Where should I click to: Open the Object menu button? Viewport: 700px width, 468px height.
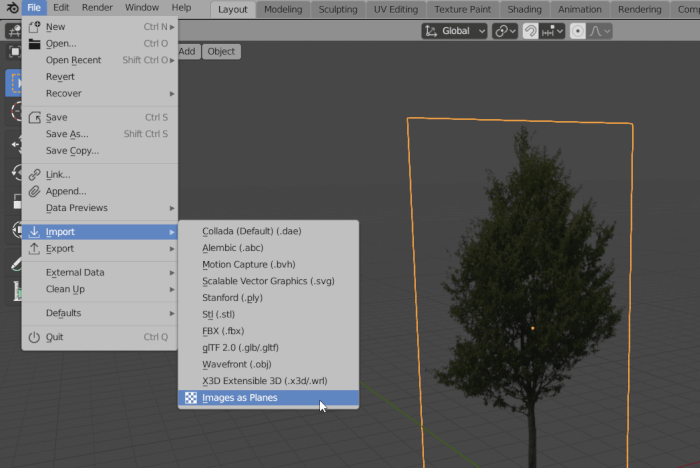pyautogui.click(x=221, y=51)
